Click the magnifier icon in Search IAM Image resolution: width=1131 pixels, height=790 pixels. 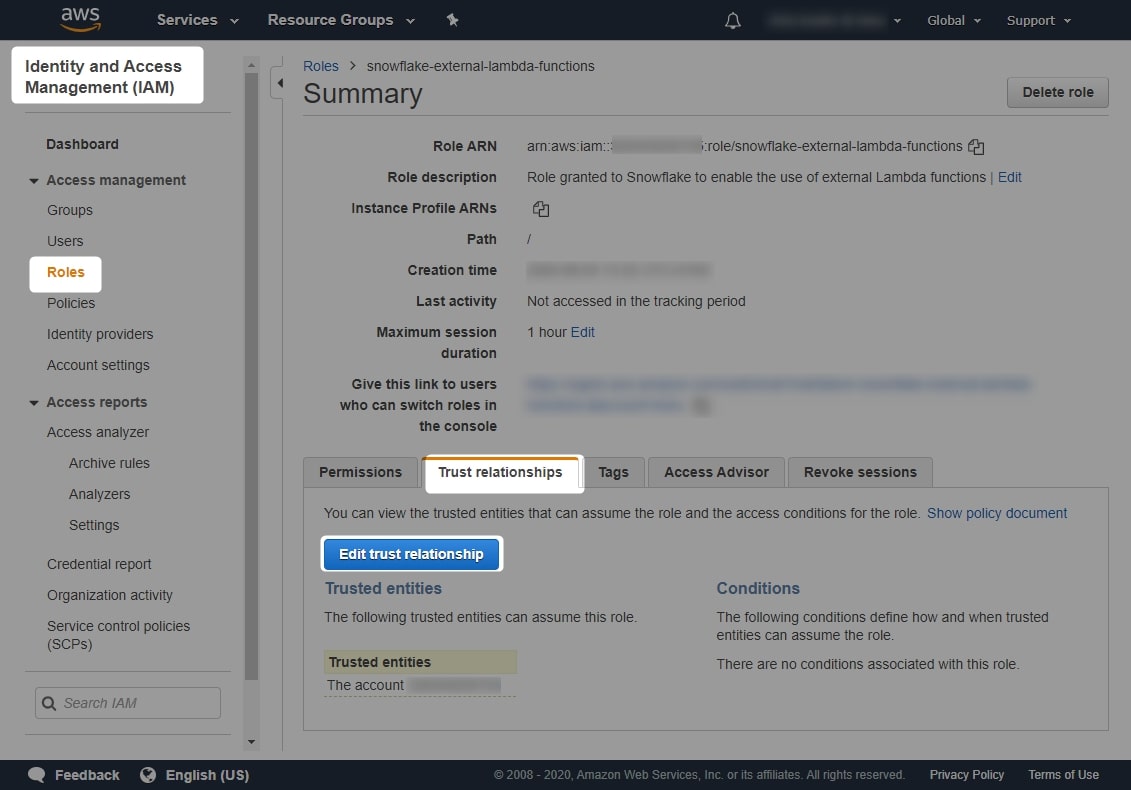point(49,703)
